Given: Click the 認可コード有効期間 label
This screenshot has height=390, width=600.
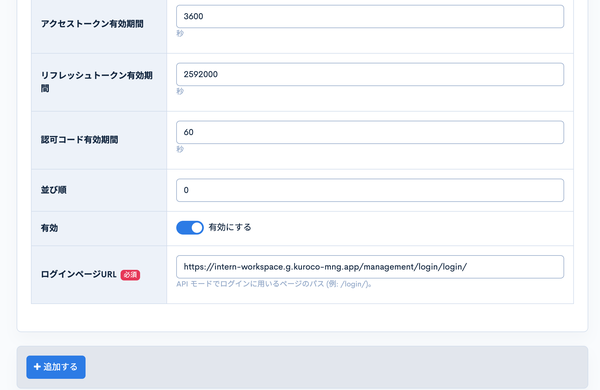Looking at the screenshot, I should [x=79, y=140].
